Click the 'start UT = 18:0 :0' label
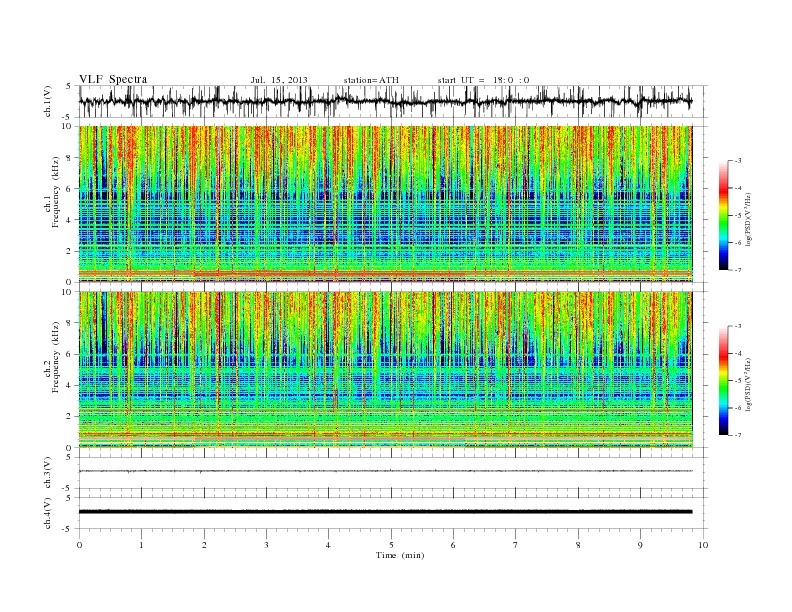792x612 pixels. (x=483, y=80)
